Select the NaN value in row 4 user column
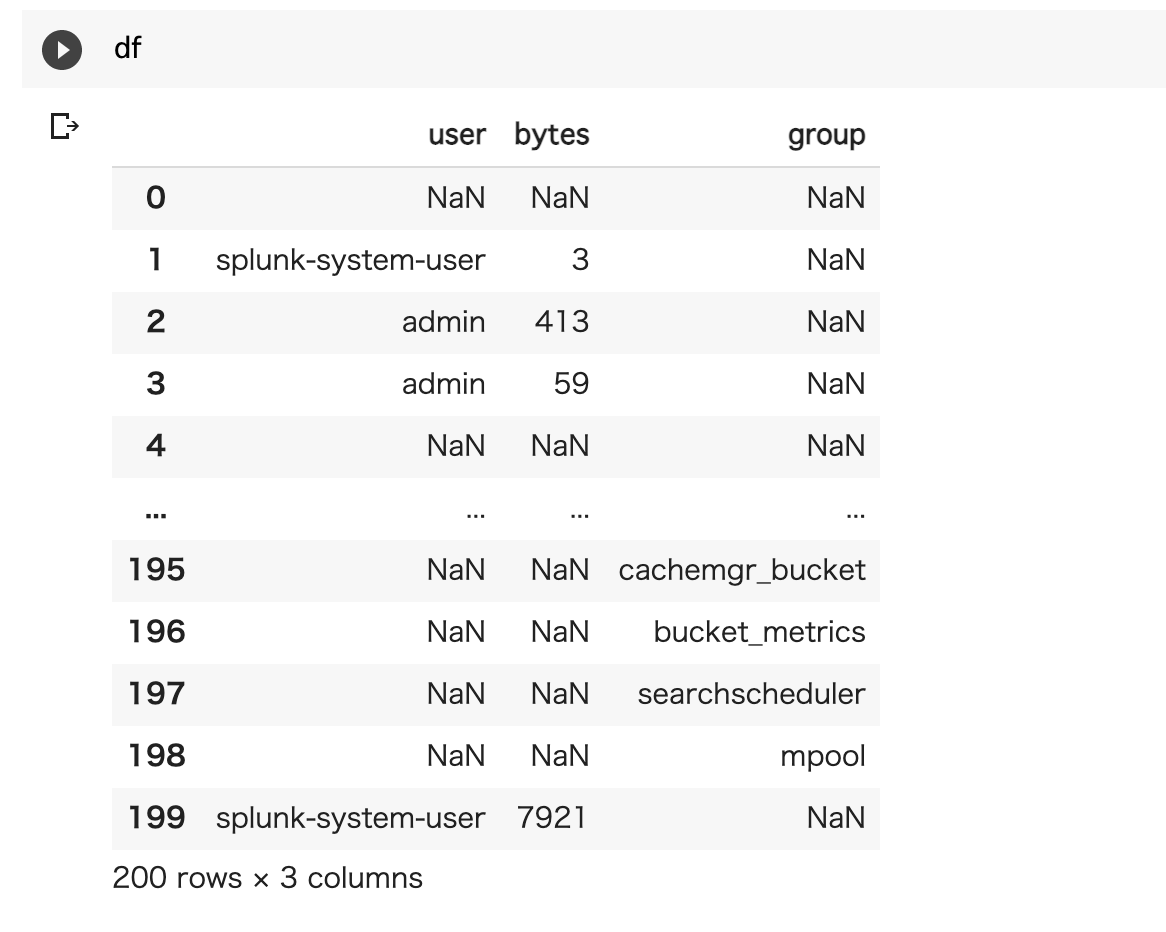 (x=456, y=445)
